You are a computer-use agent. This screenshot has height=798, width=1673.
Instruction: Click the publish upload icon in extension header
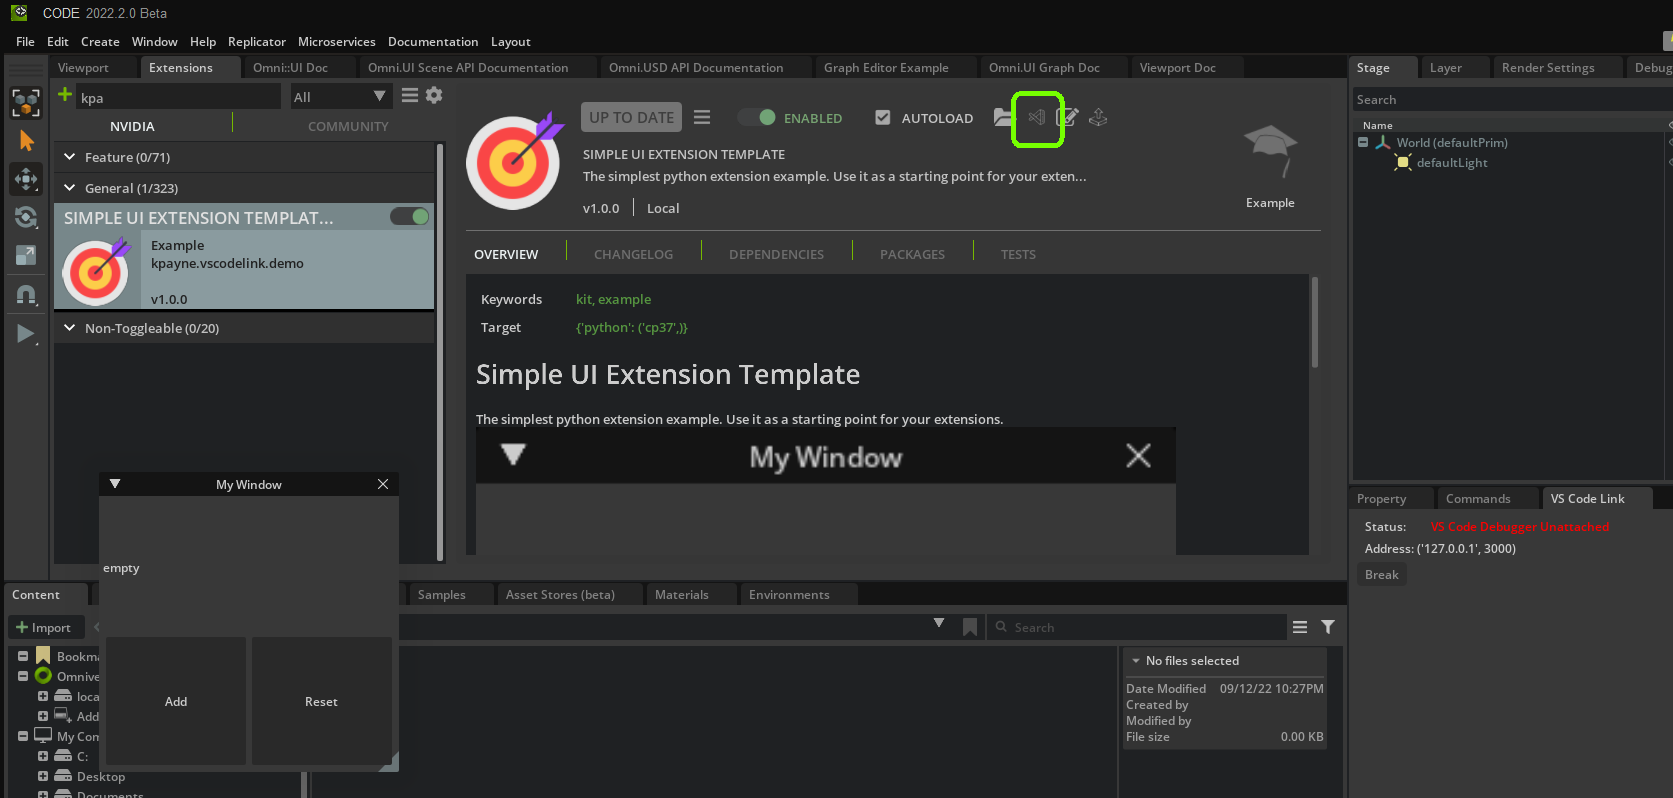tap(1098, 117)
